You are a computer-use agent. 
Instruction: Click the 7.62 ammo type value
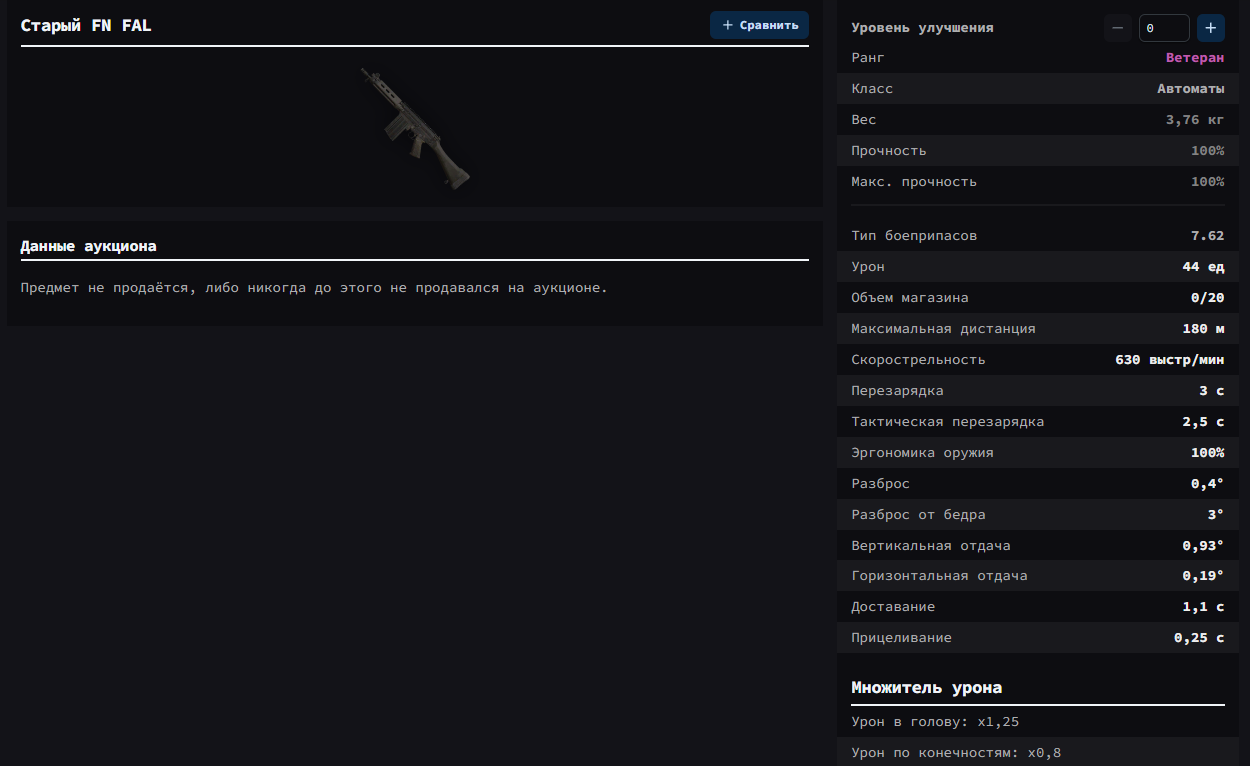pyautogui.click(x=1207, y=236)
